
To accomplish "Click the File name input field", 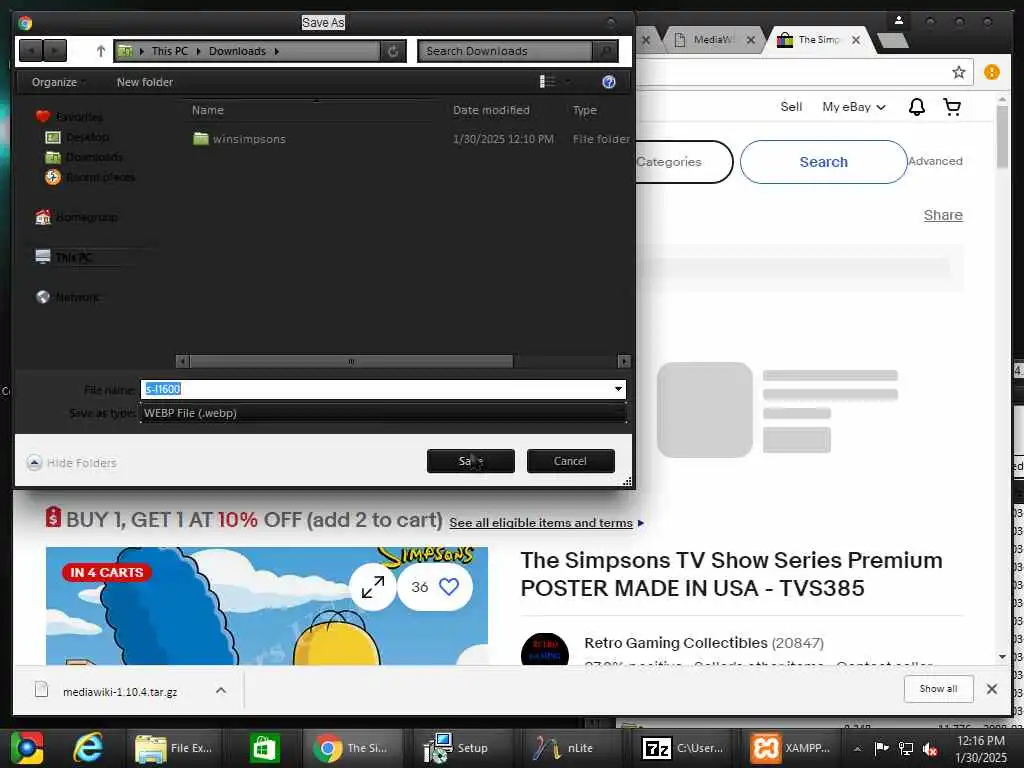I will click(x=376, y=389).
